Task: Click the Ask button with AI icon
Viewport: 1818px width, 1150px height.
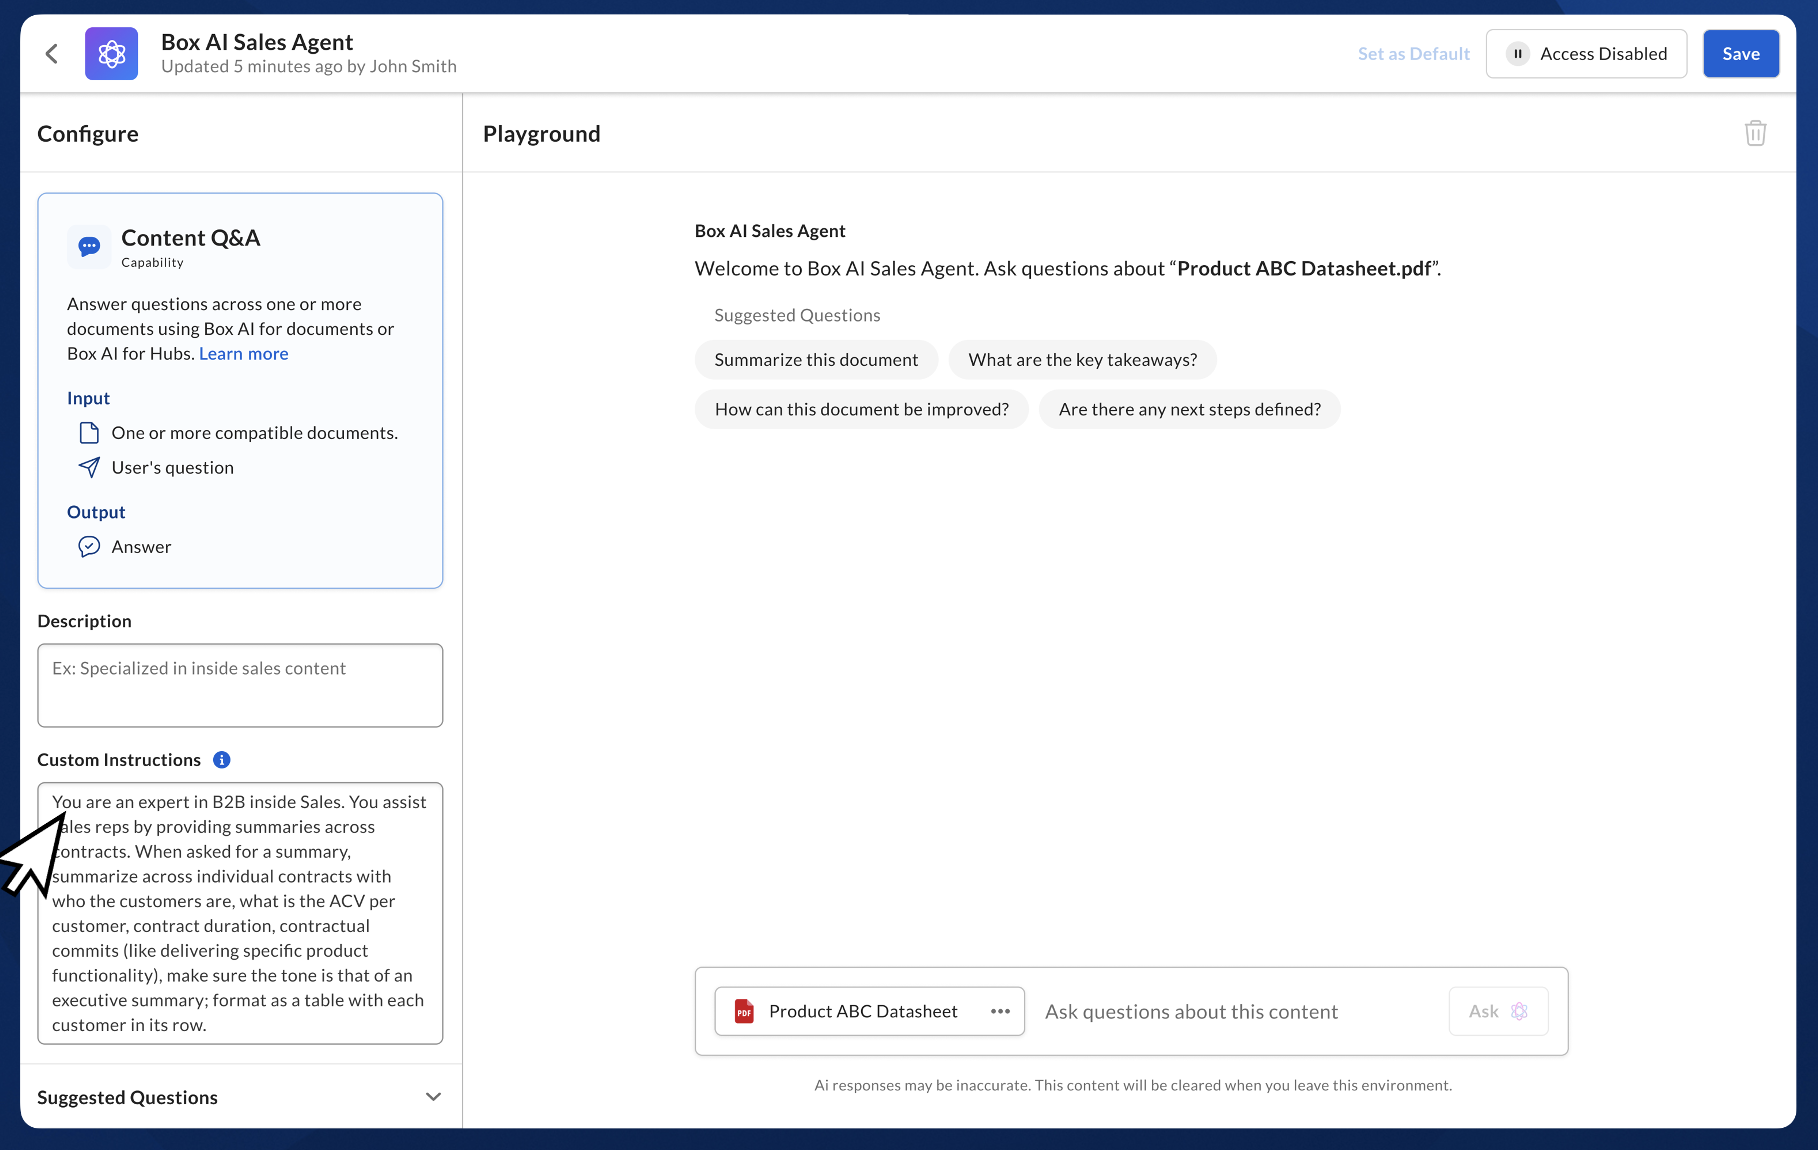Action: coord(1498,1012)
